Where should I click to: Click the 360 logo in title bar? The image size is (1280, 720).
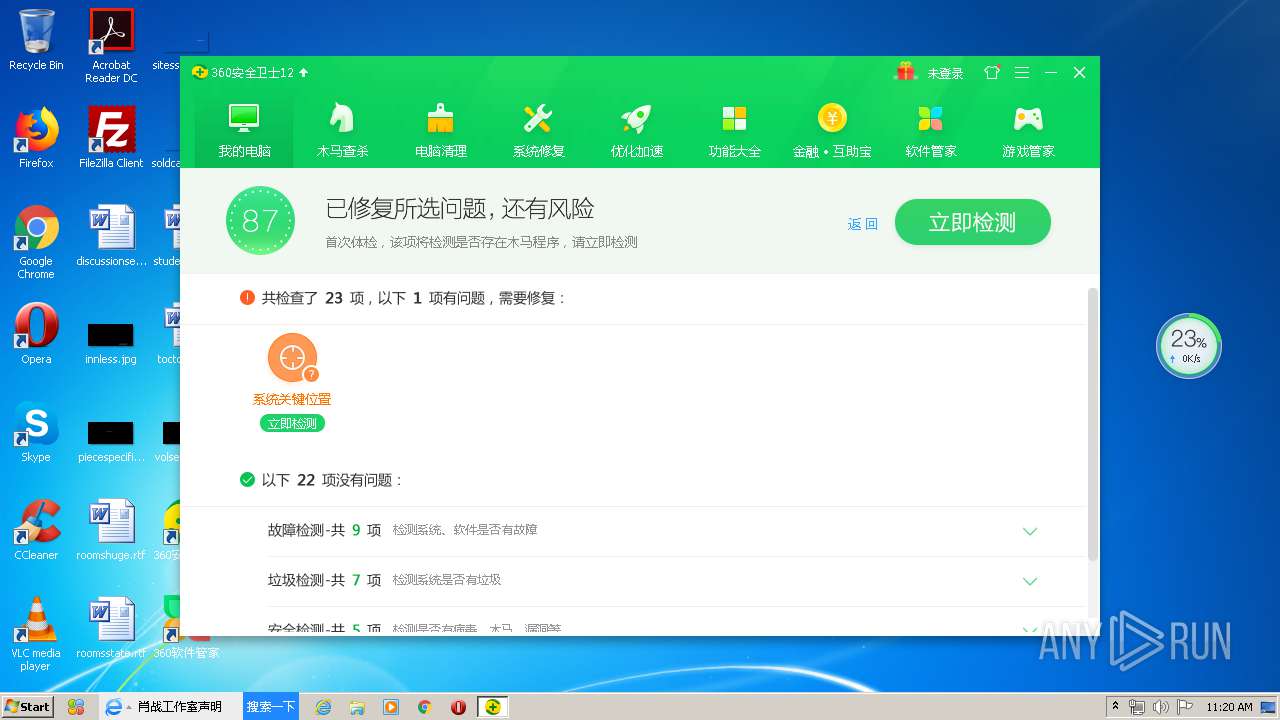click(199, 72)
